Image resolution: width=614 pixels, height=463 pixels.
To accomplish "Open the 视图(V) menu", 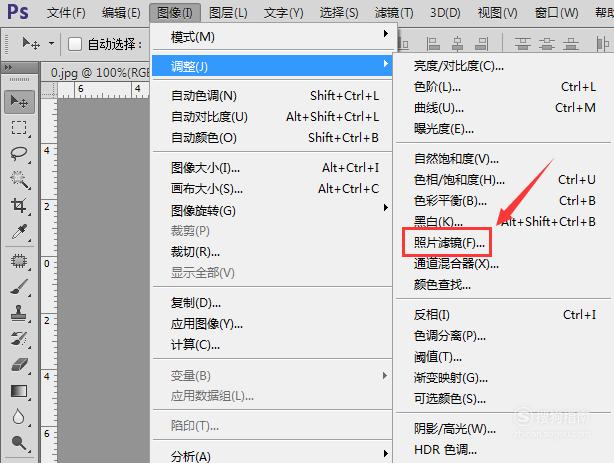I will point(497,13).
